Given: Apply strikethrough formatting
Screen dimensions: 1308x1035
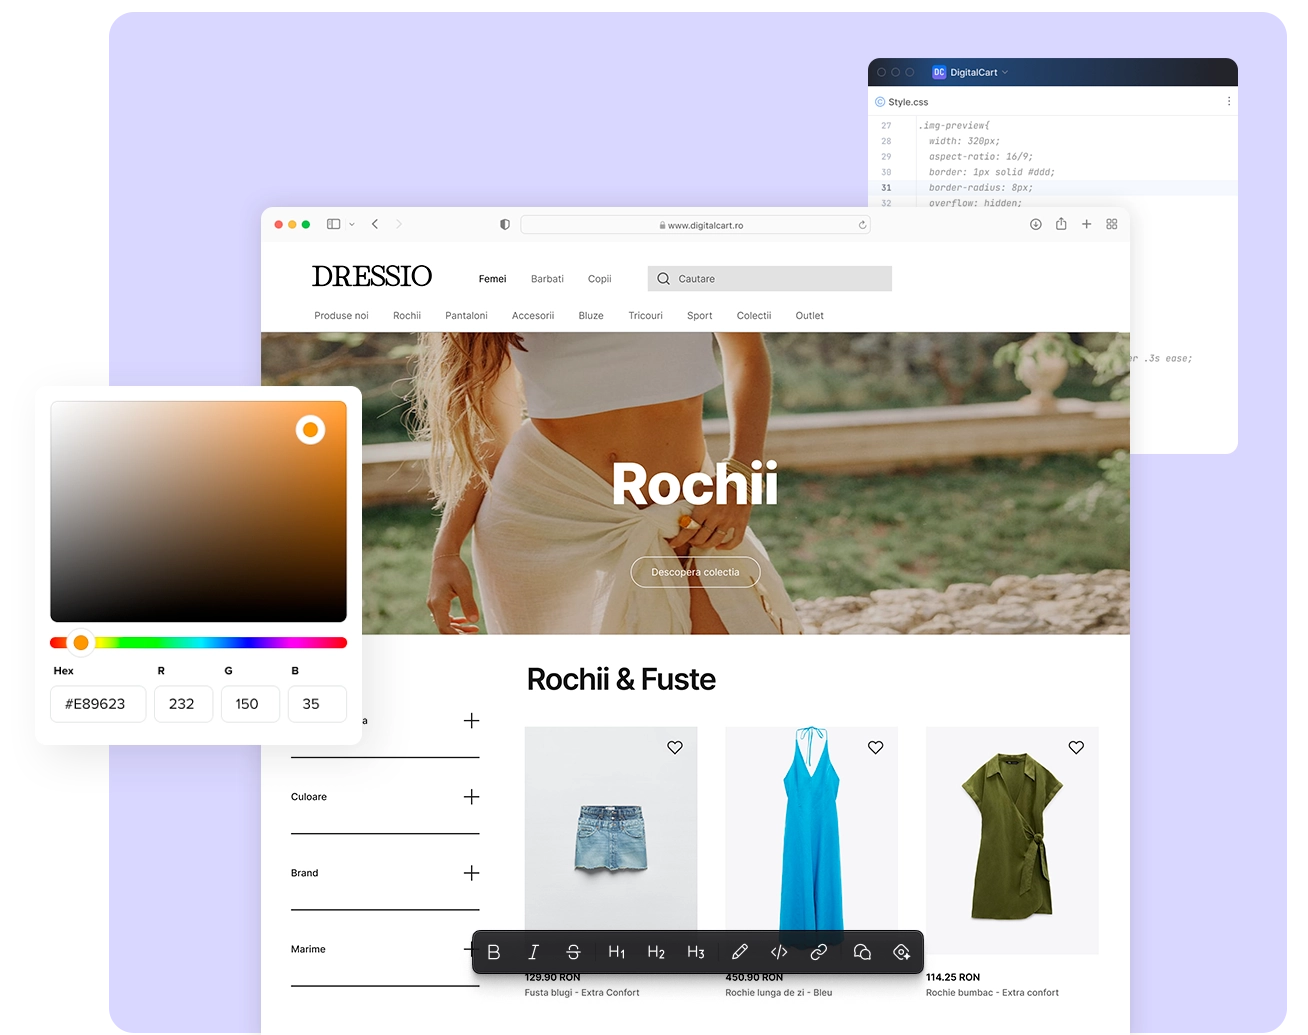Looking at the screenshot, I should (x=573, y=952).
